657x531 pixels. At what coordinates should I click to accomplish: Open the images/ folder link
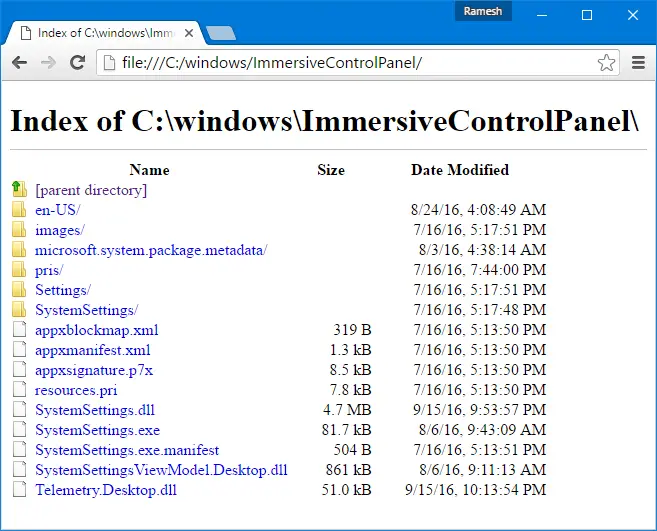tap(59, 230)
